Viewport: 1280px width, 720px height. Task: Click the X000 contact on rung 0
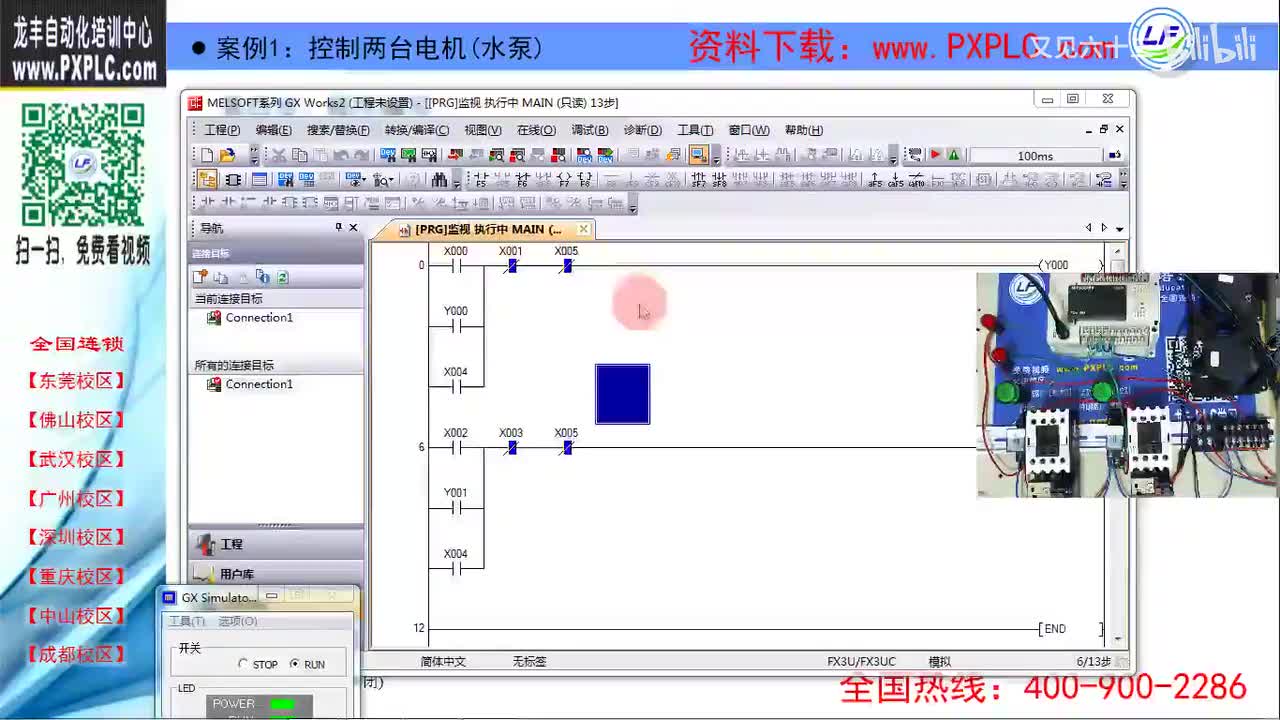click(x=456, y=265)
